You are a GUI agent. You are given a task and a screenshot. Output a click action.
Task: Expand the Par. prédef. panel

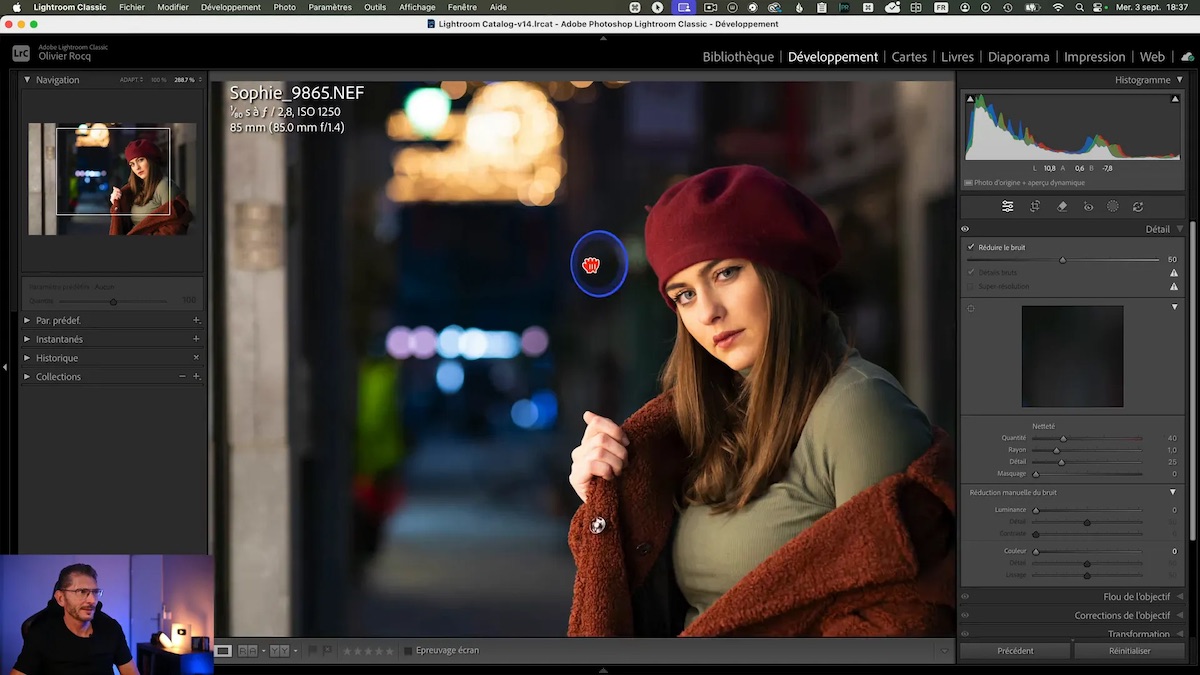click(x=27, y=320)
